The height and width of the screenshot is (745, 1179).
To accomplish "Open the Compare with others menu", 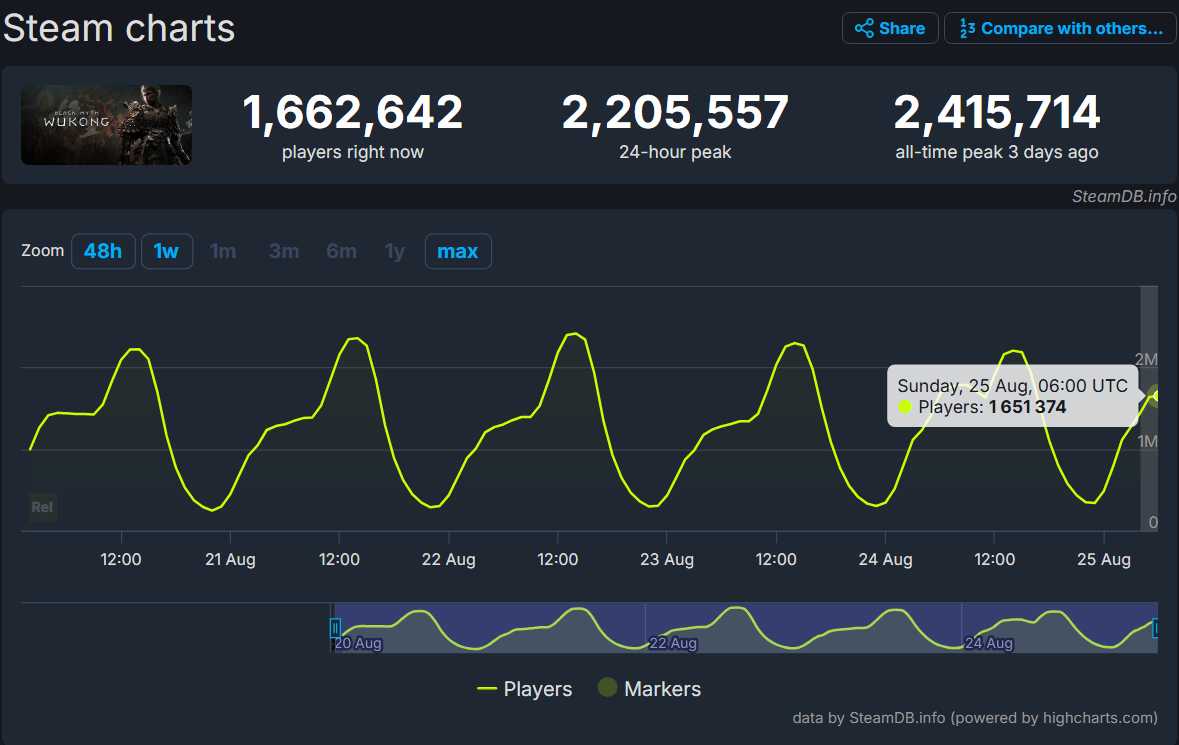I will (x=1060, y=28).
